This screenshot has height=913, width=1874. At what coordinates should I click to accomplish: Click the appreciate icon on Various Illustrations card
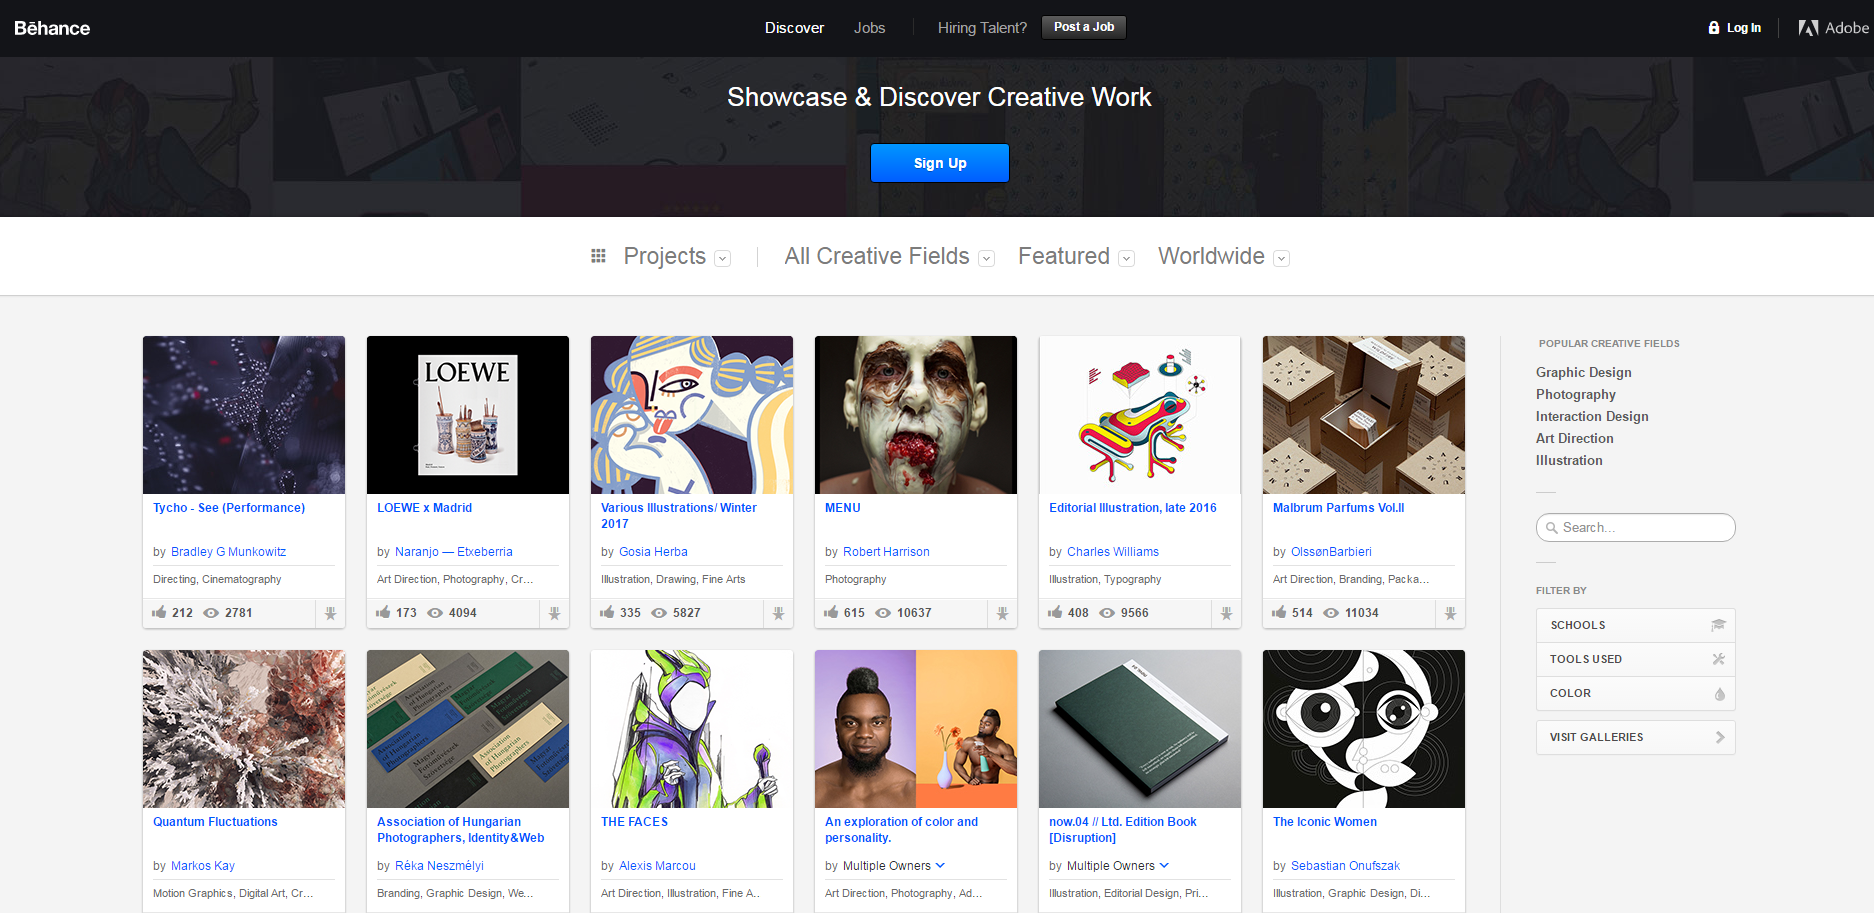click(x=607, y=612)
